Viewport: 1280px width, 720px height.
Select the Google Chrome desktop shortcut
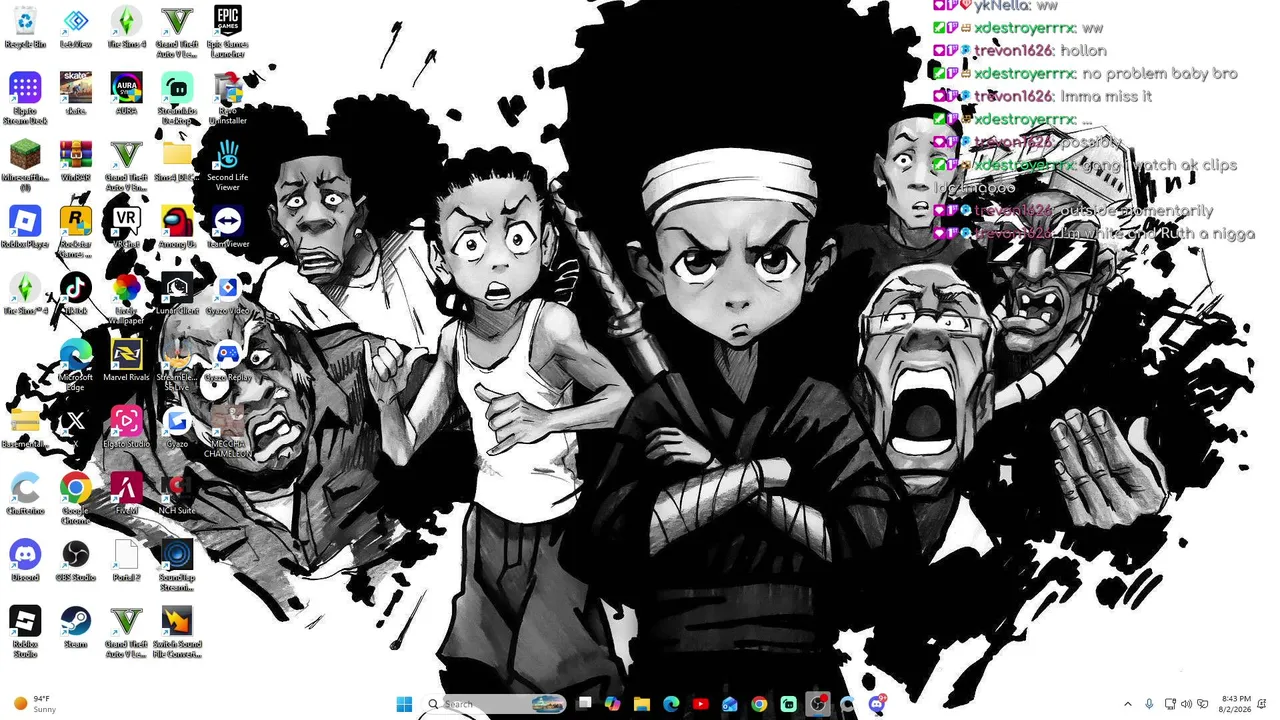point(76,498)
